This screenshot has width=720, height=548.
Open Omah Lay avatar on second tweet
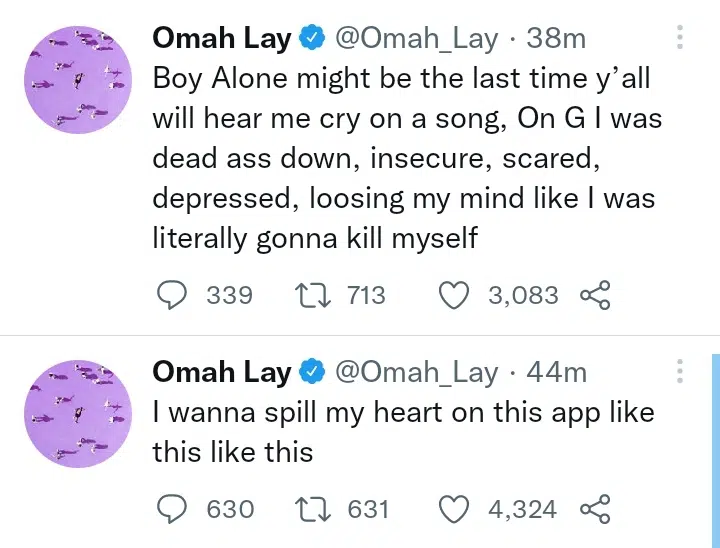[x=78, y=413]
